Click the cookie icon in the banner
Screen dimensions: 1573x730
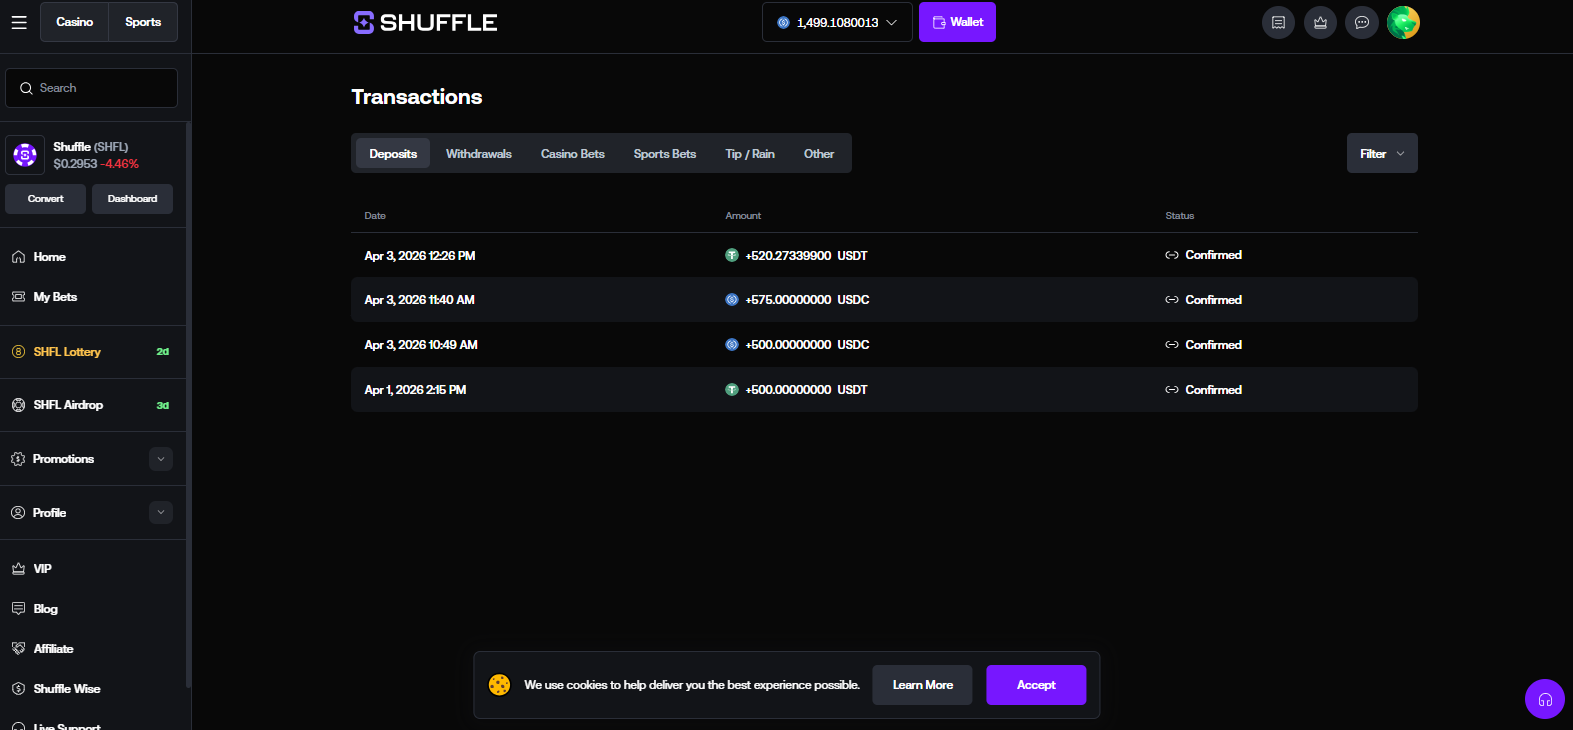click(499, 685)
